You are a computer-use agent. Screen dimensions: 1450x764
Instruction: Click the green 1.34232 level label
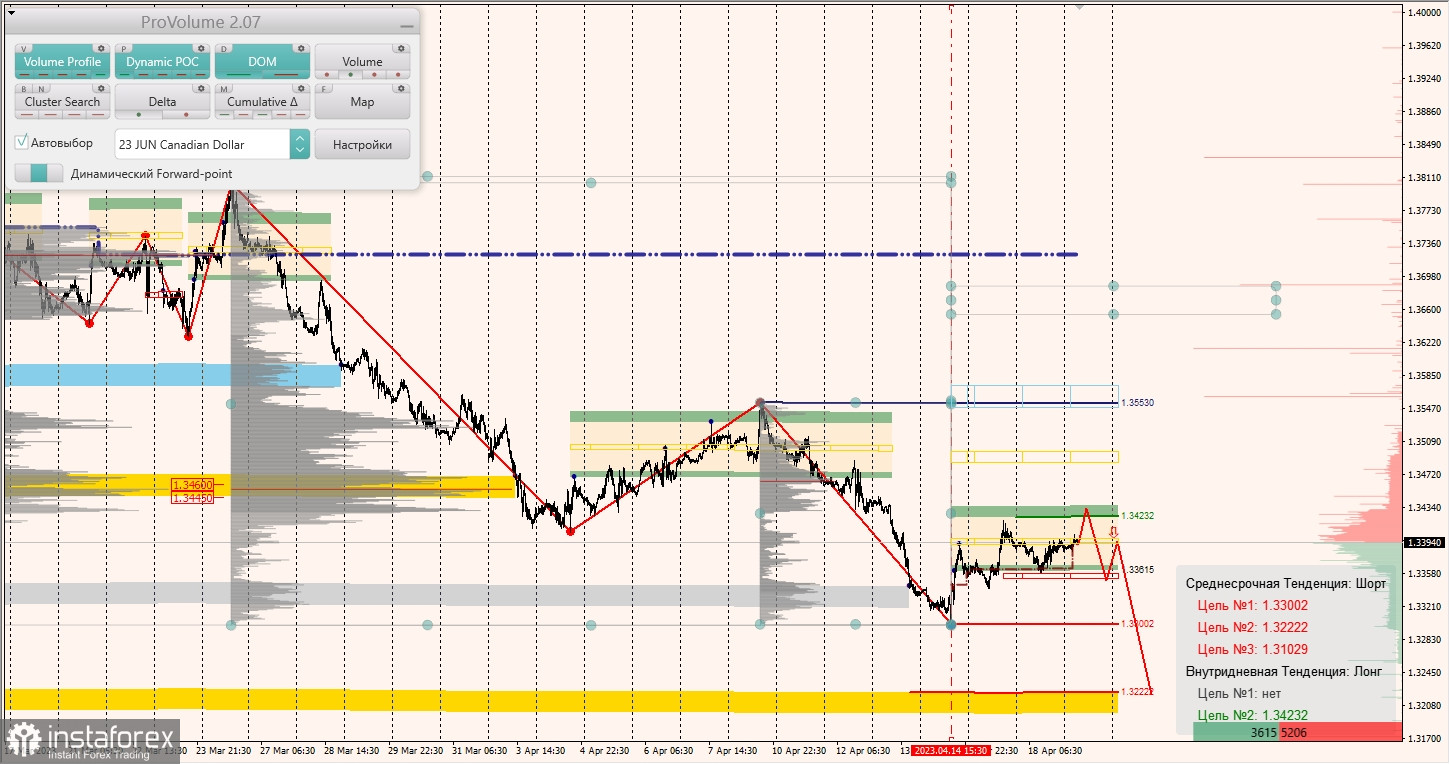1137,516
